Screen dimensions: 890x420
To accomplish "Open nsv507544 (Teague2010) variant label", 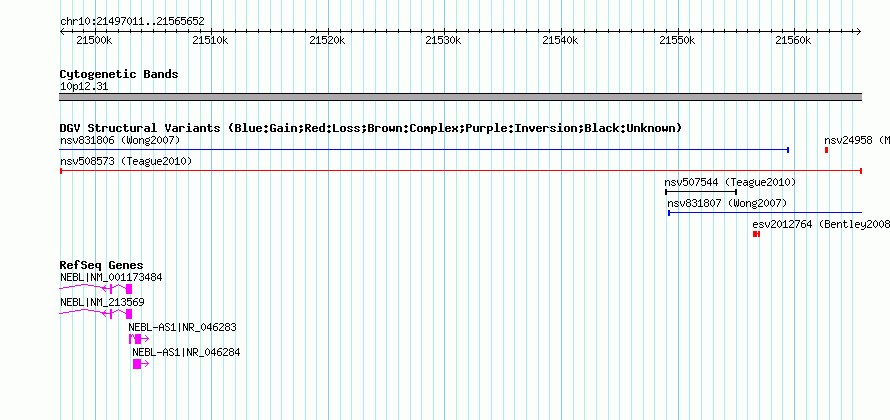I will 731,183.
